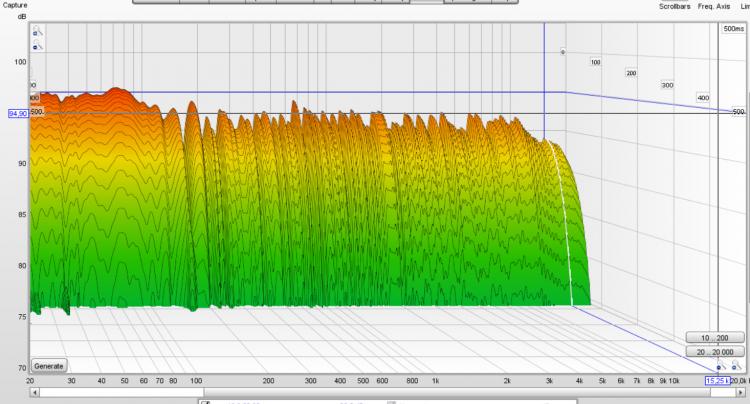The image size is (750, 404).
Task: Select the 15,25 k frequency value box
Action: click(x=717, y=380)
